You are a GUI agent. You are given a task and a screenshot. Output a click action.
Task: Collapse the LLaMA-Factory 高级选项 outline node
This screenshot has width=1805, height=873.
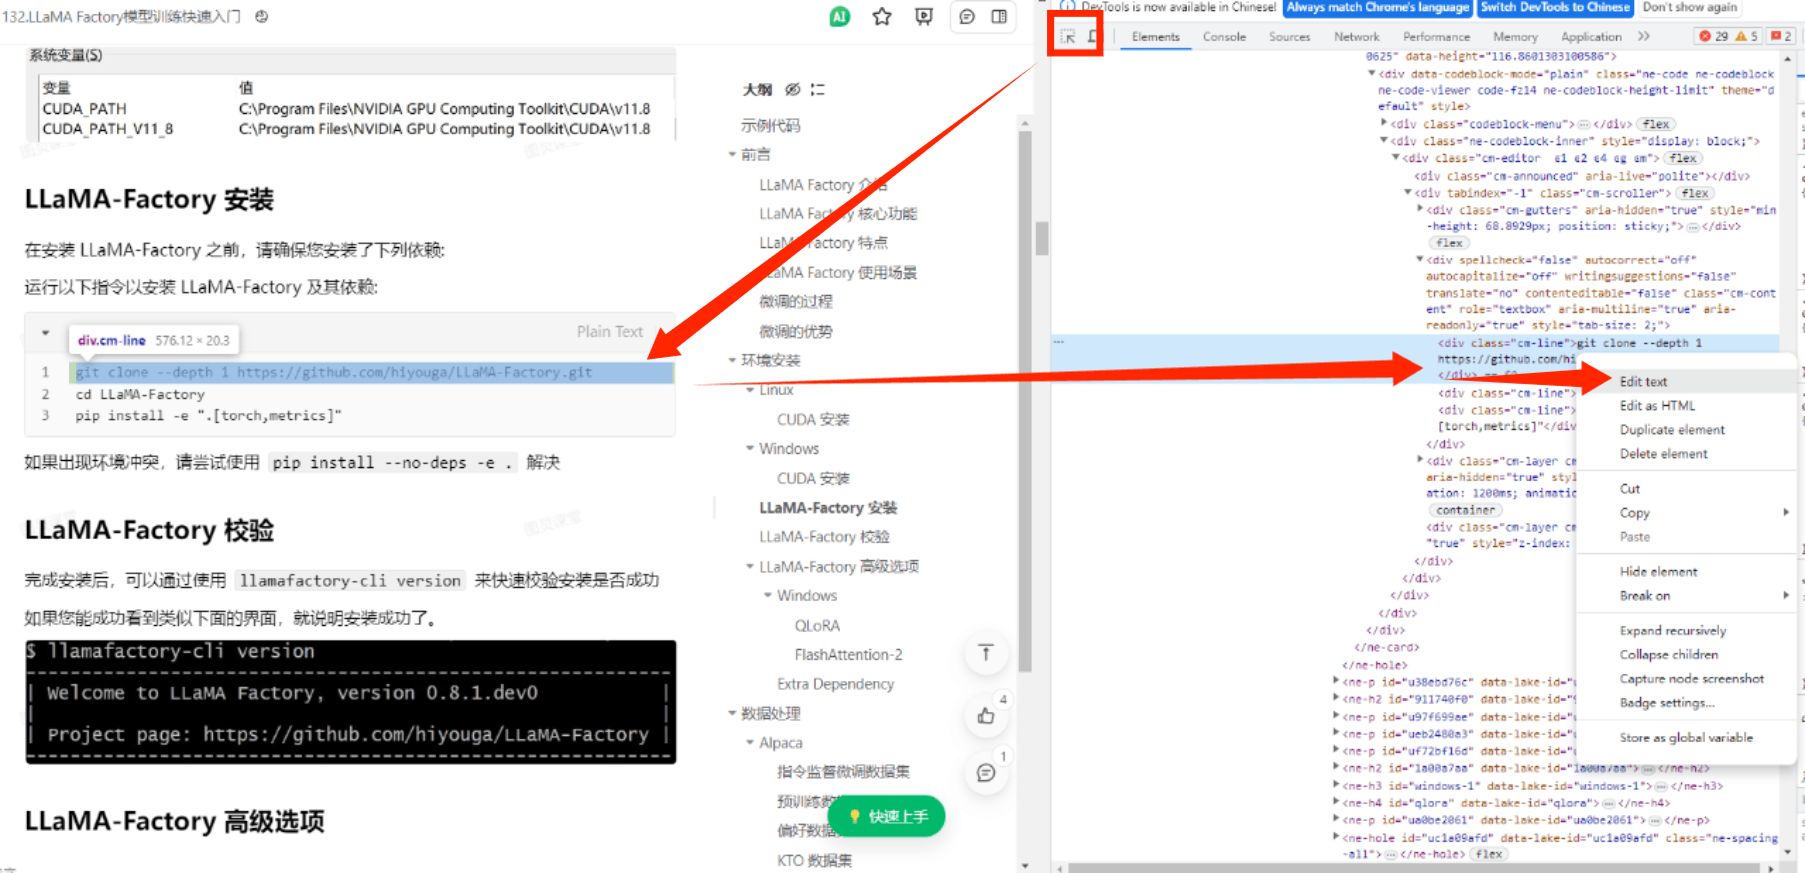(750, 567)
